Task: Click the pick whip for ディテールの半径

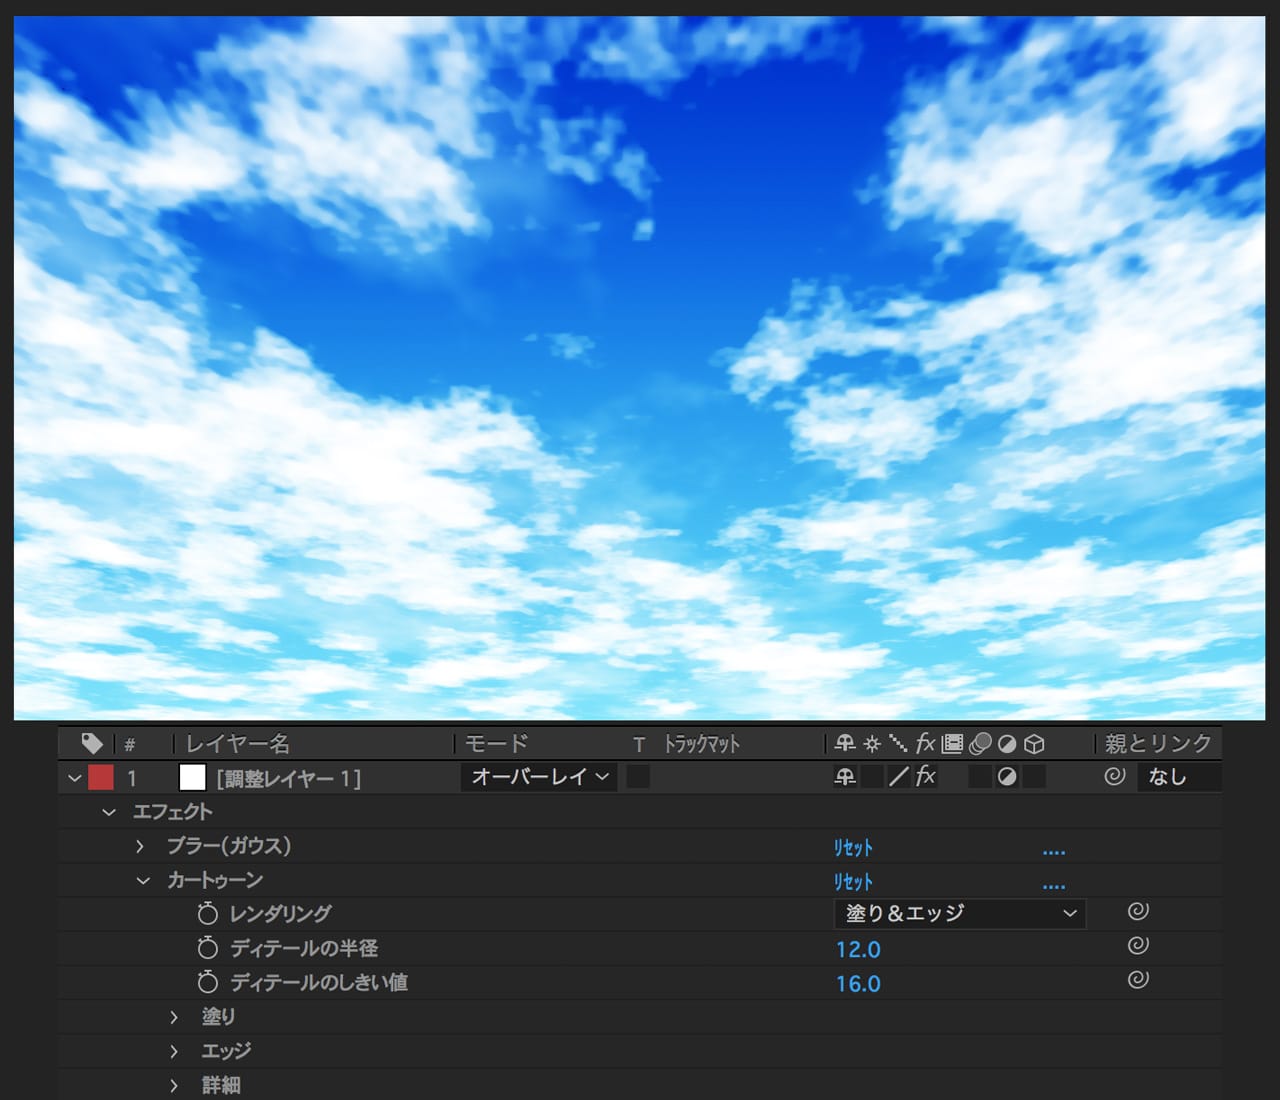Action: (1137, 945)
